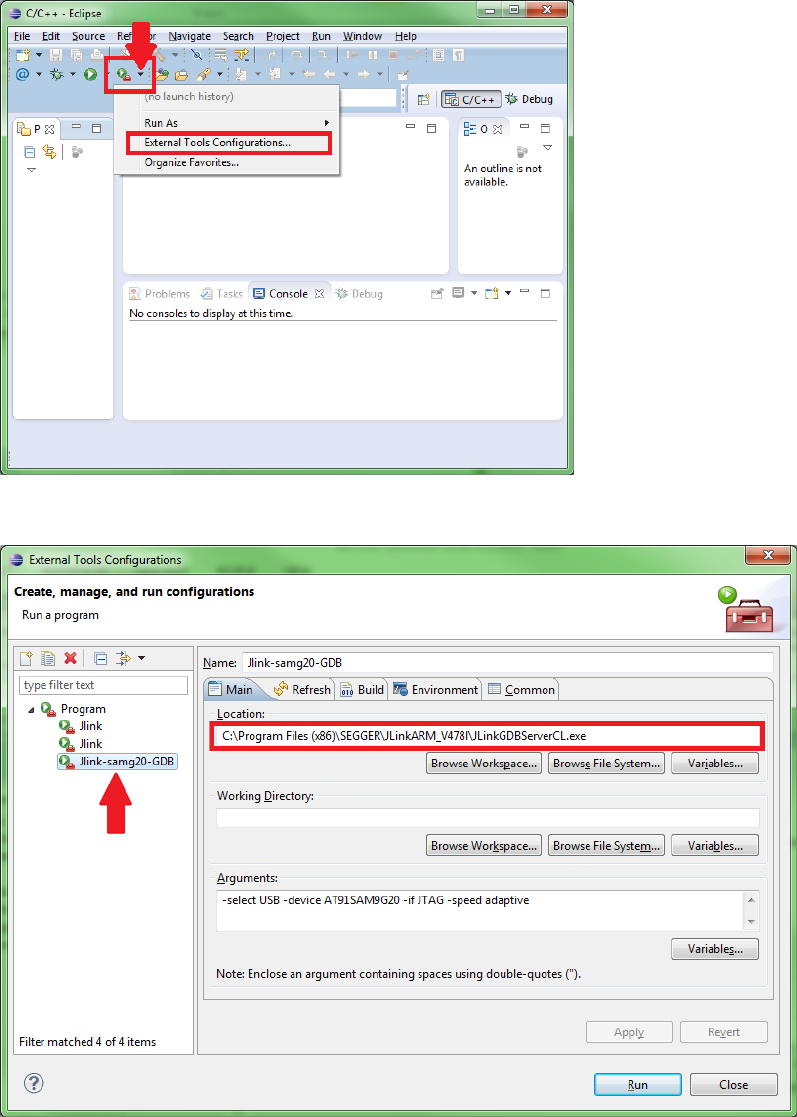The width and height of the screenshot is (797, 1117).
Task: Click the Open Console icon
Action: (491, 293)
